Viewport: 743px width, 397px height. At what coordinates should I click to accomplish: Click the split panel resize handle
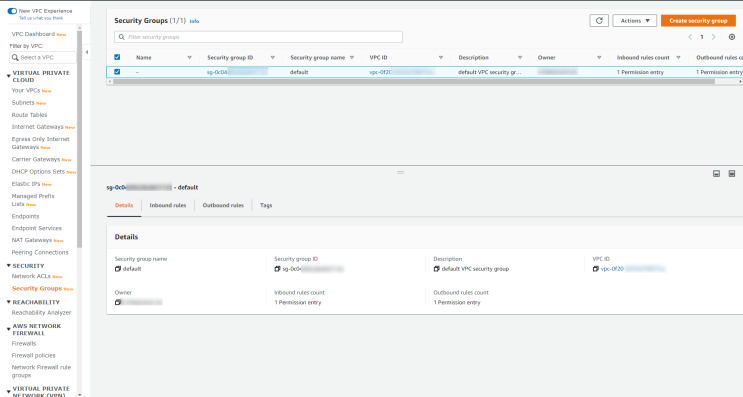coord(400,172)
